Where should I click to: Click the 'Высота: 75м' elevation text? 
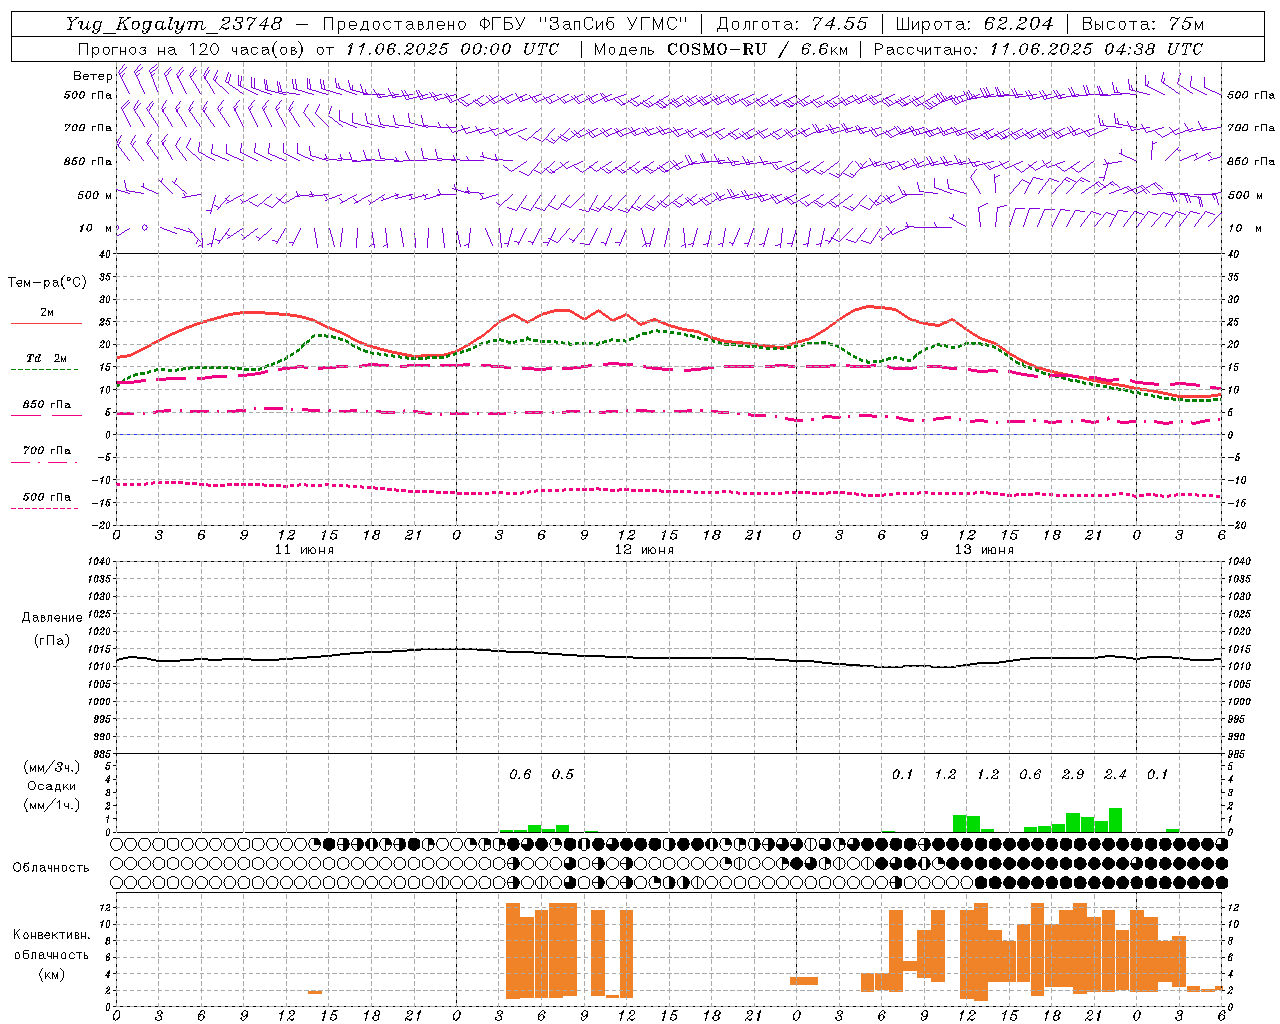pyautogui.click(x=1143, y=24)
